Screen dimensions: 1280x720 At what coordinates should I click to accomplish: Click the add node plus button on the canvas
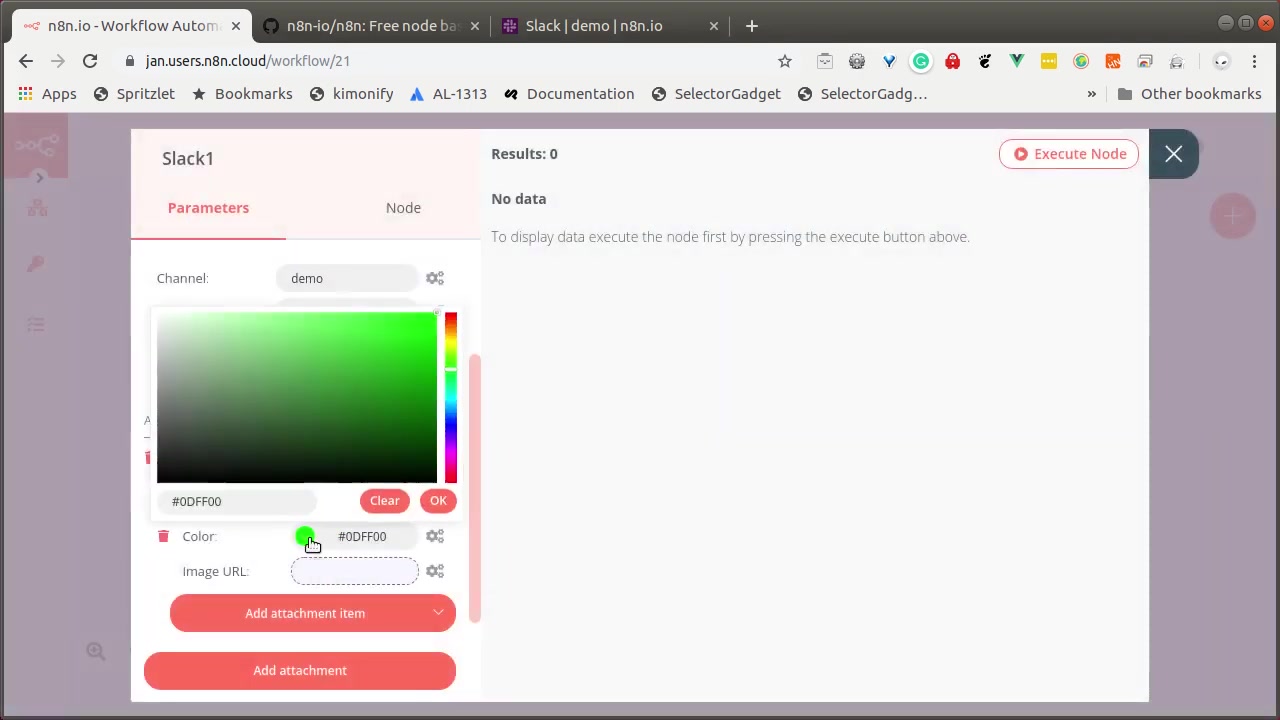pos(1232,217)
